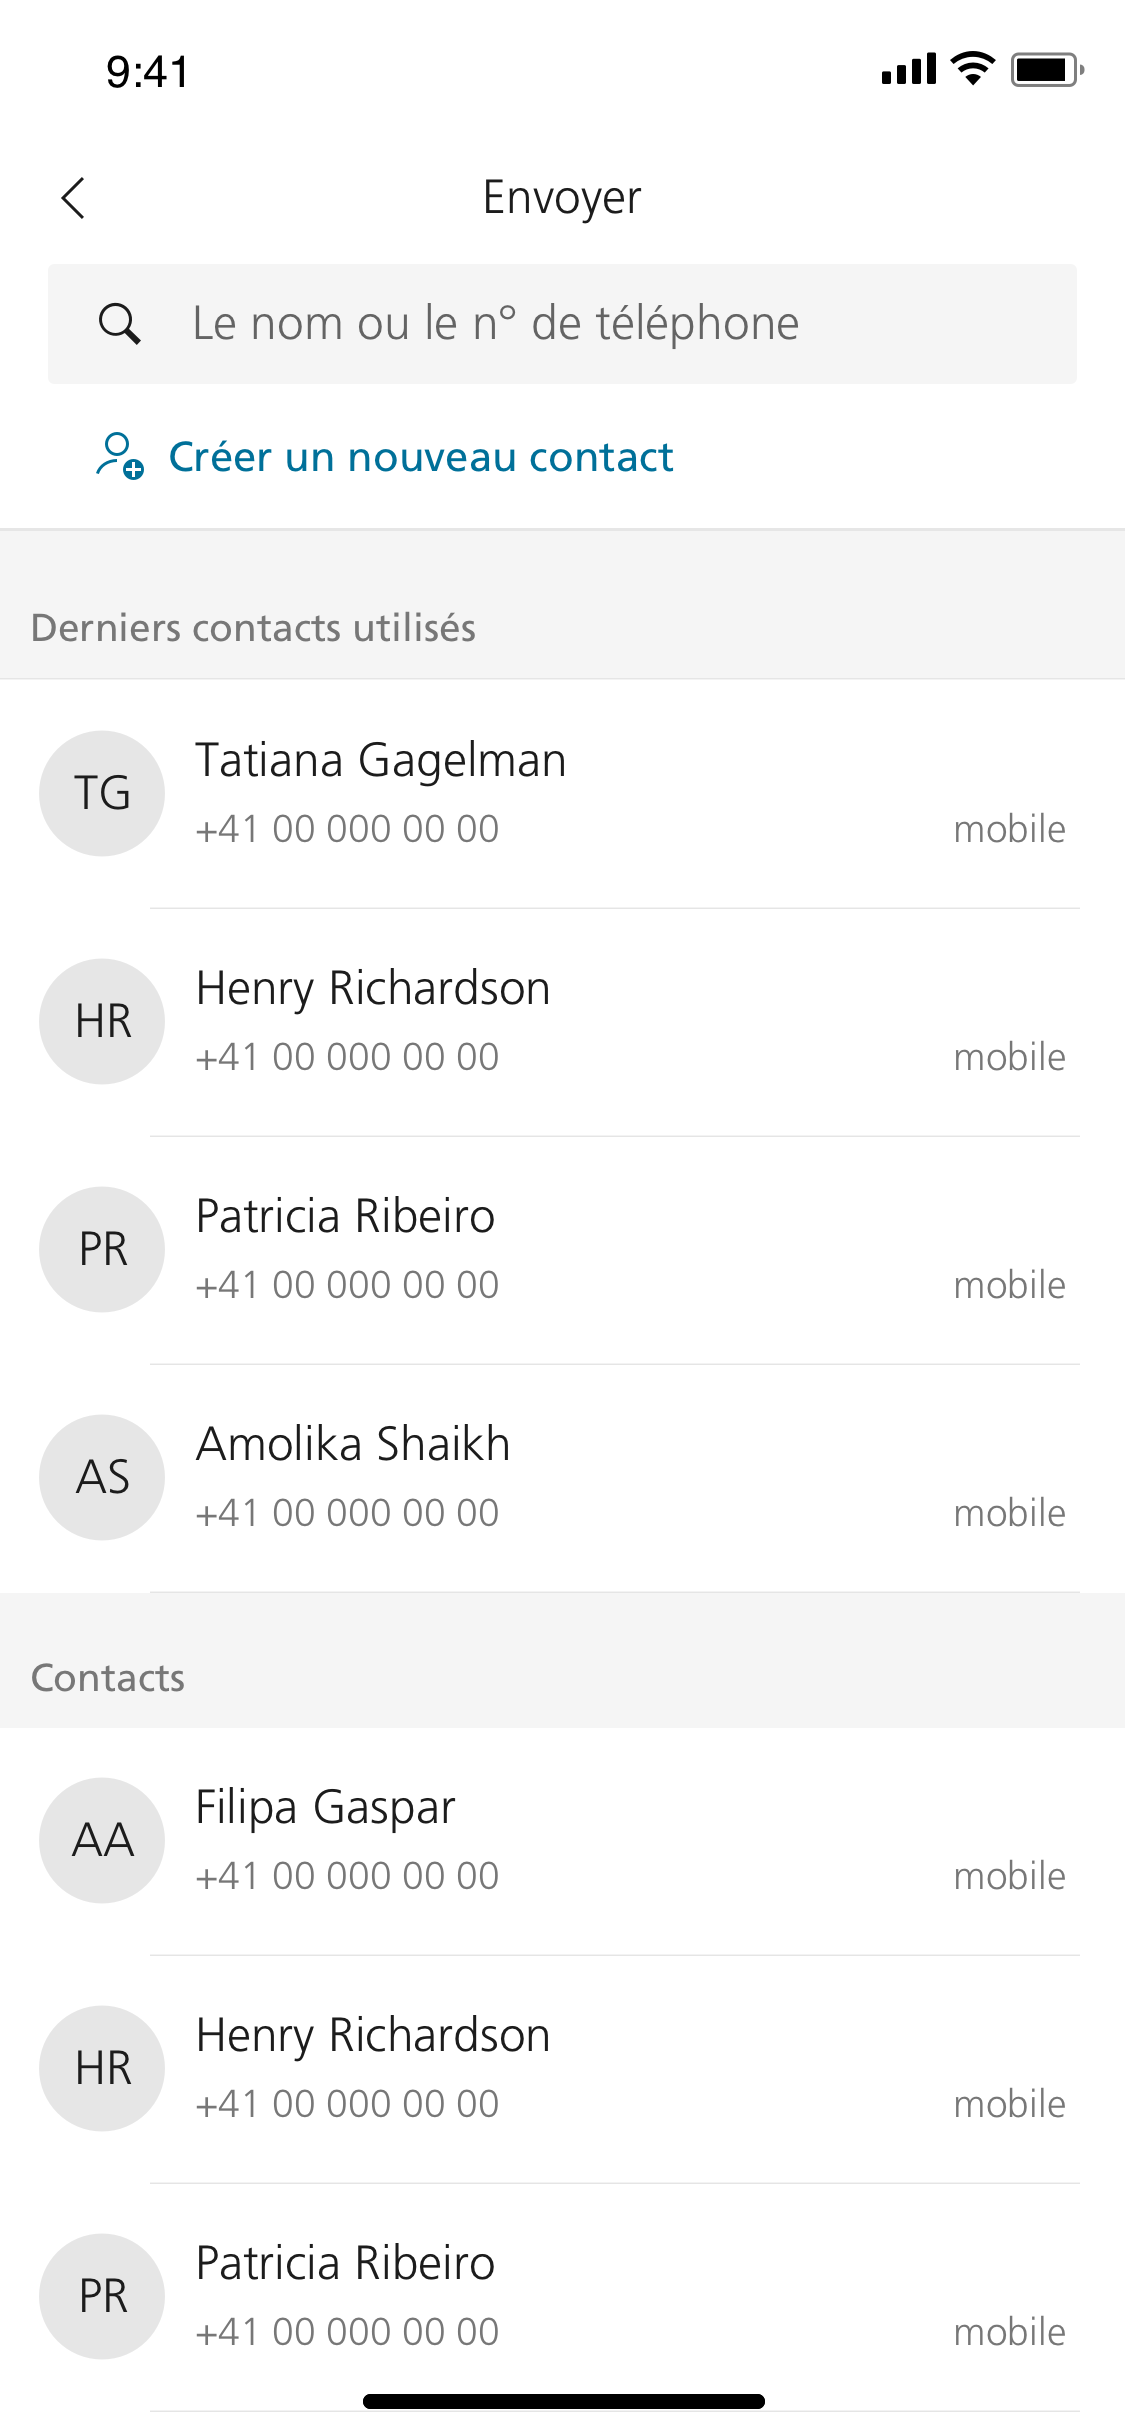Click the search magnifier icon
1125x2436 pixels.
point(119,324)
